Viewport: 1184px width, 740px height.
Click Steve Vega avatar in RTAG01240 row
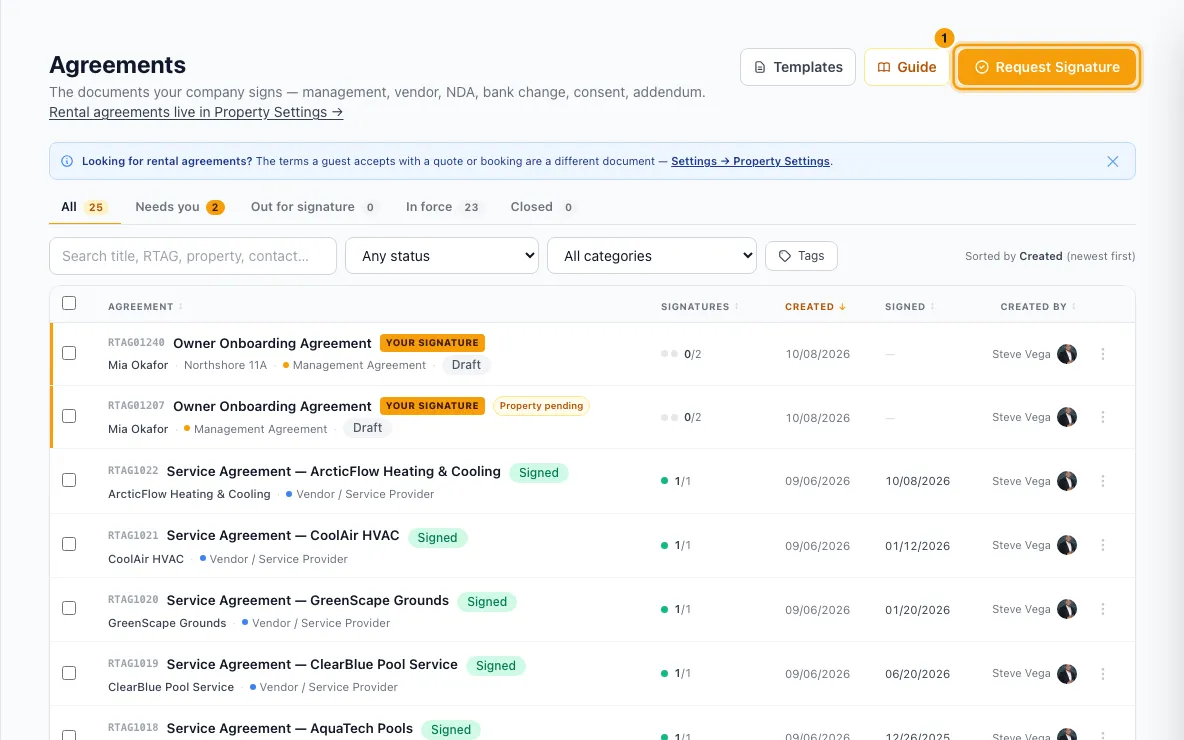pos(1067,353)
